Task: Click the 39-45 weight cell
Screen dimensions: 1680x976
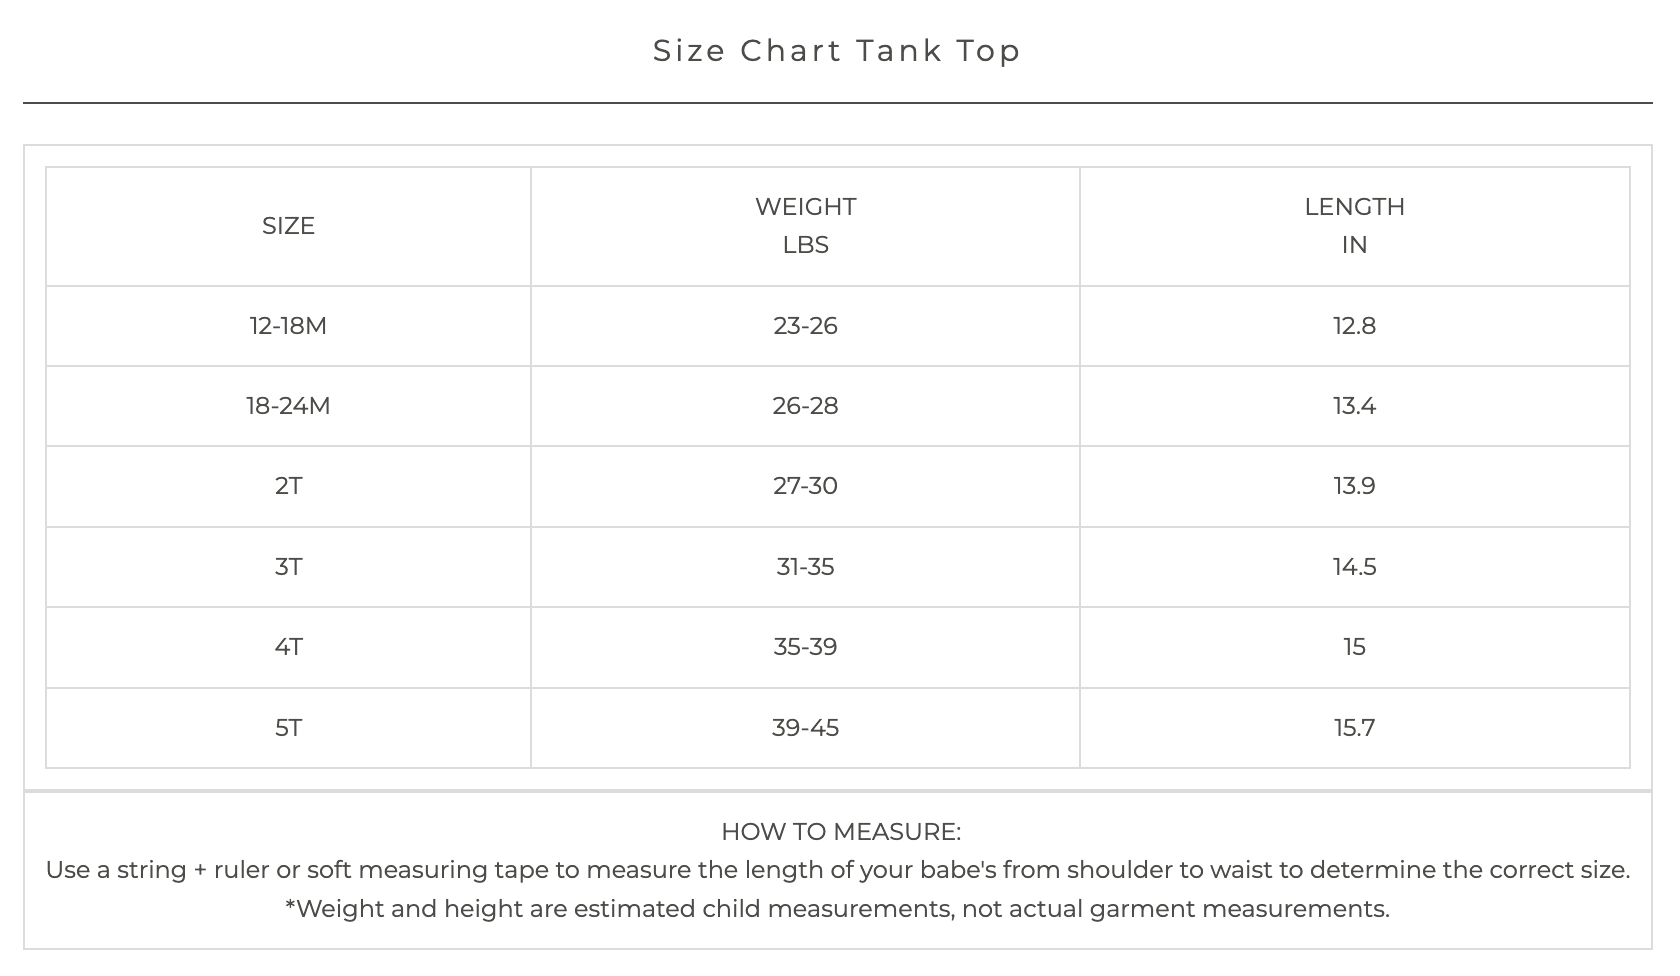Action: [x=805, y=728]
